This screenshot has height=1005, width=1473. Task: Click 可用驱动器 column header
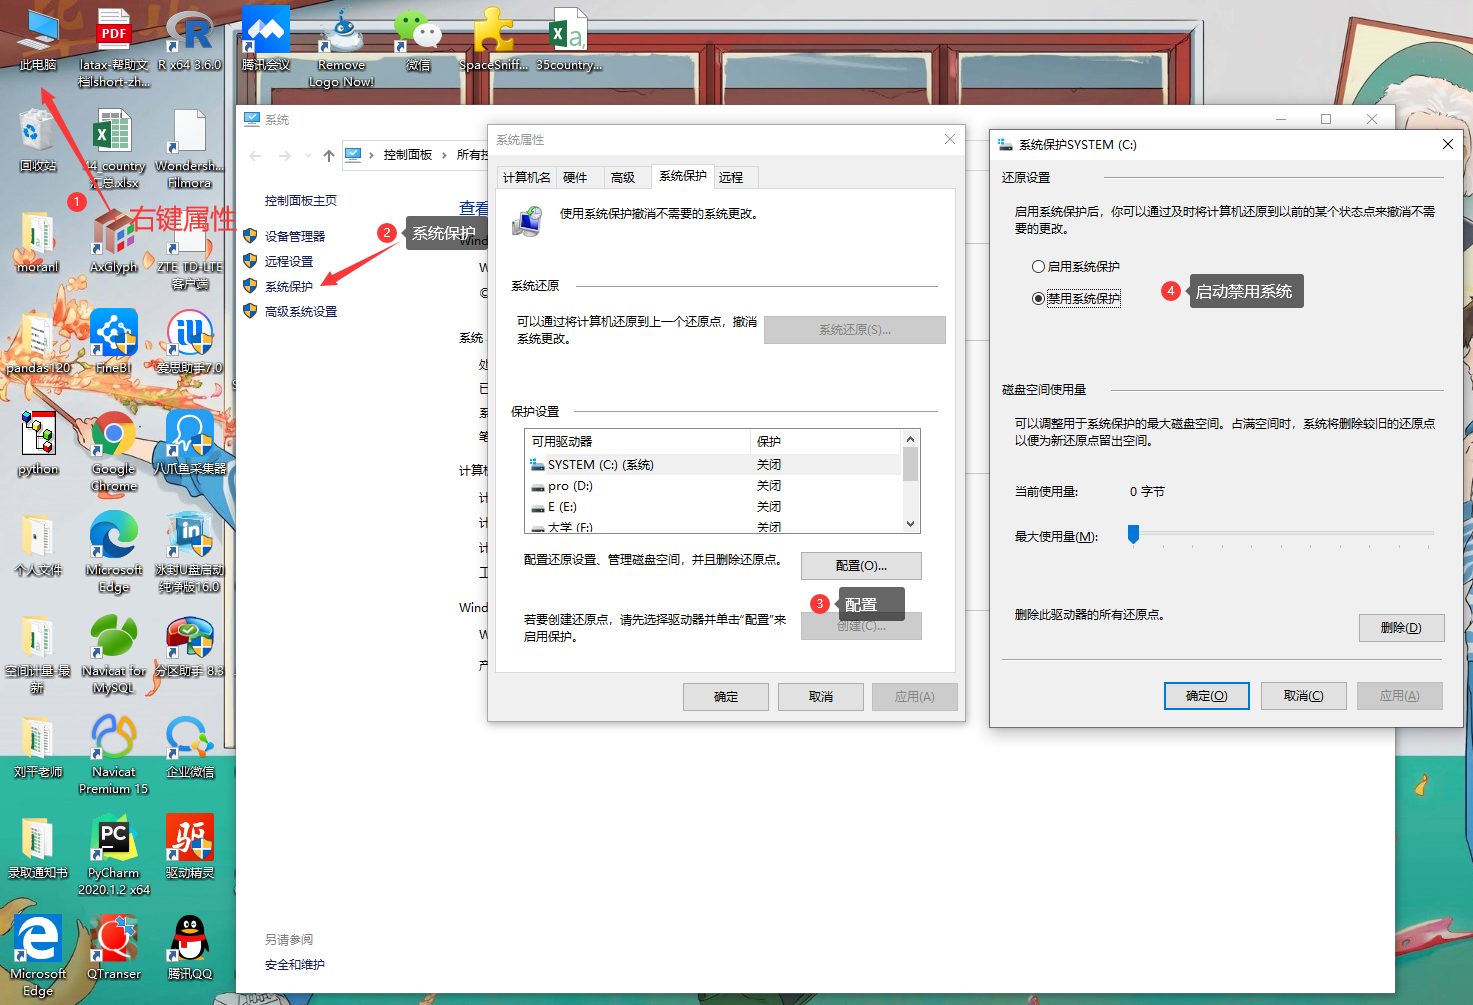click(638, 442)
